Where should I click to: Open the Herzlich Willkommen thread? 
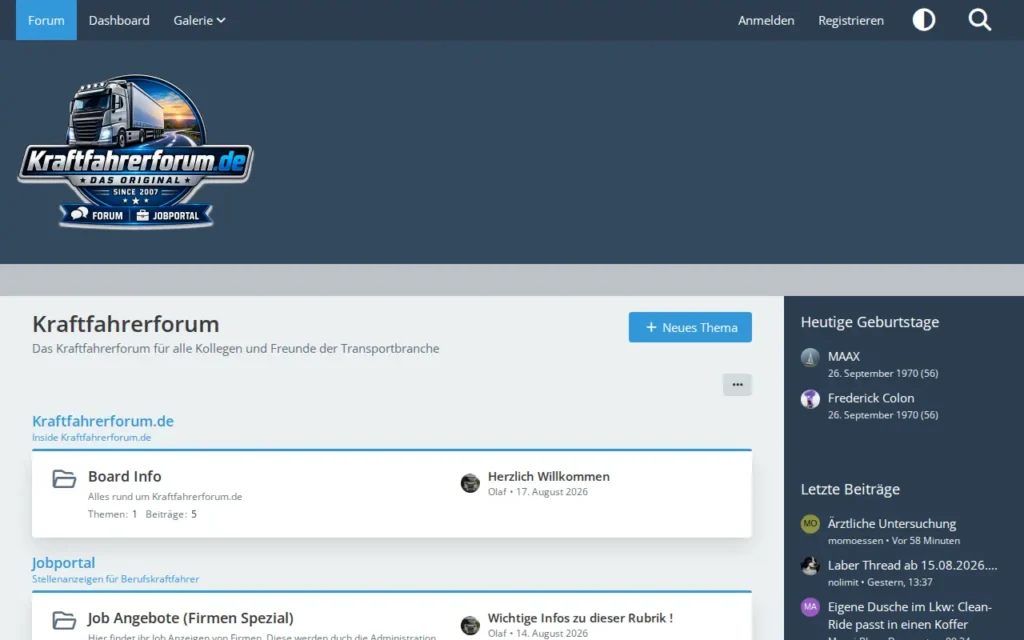(549, 477)
